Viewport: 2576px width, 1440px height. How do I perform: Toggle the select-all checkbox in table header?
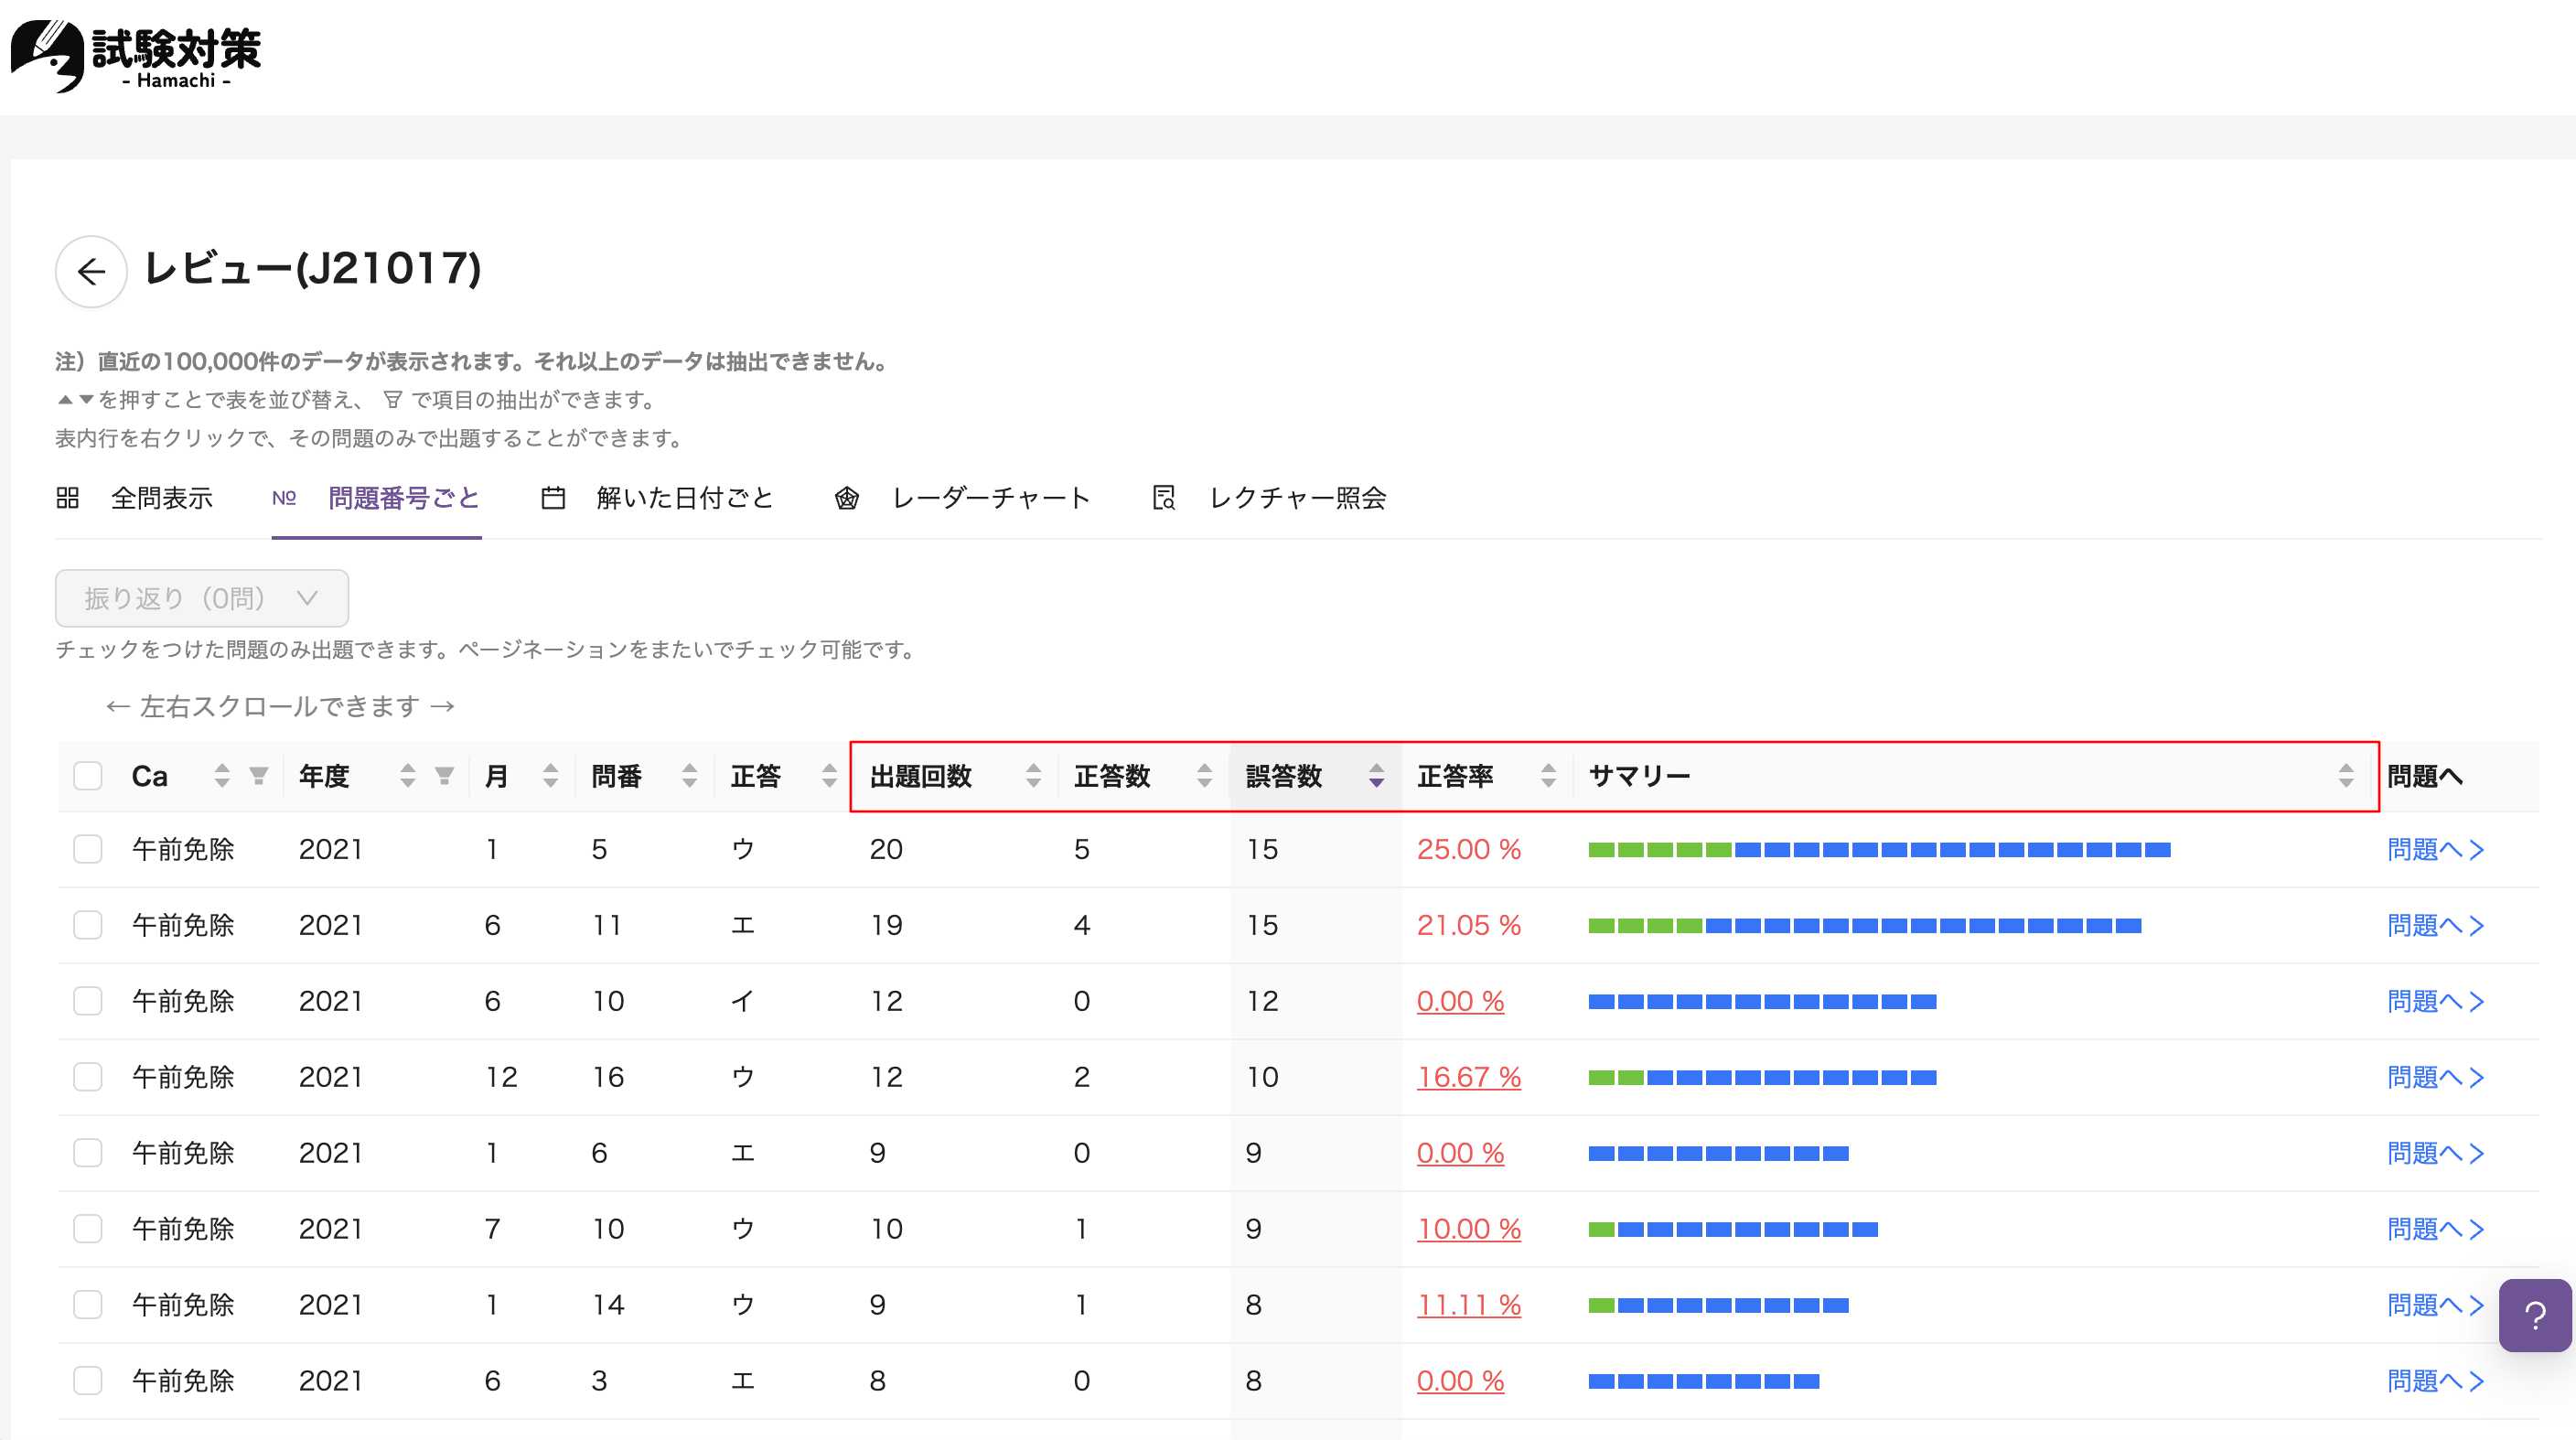coord(88,775)
